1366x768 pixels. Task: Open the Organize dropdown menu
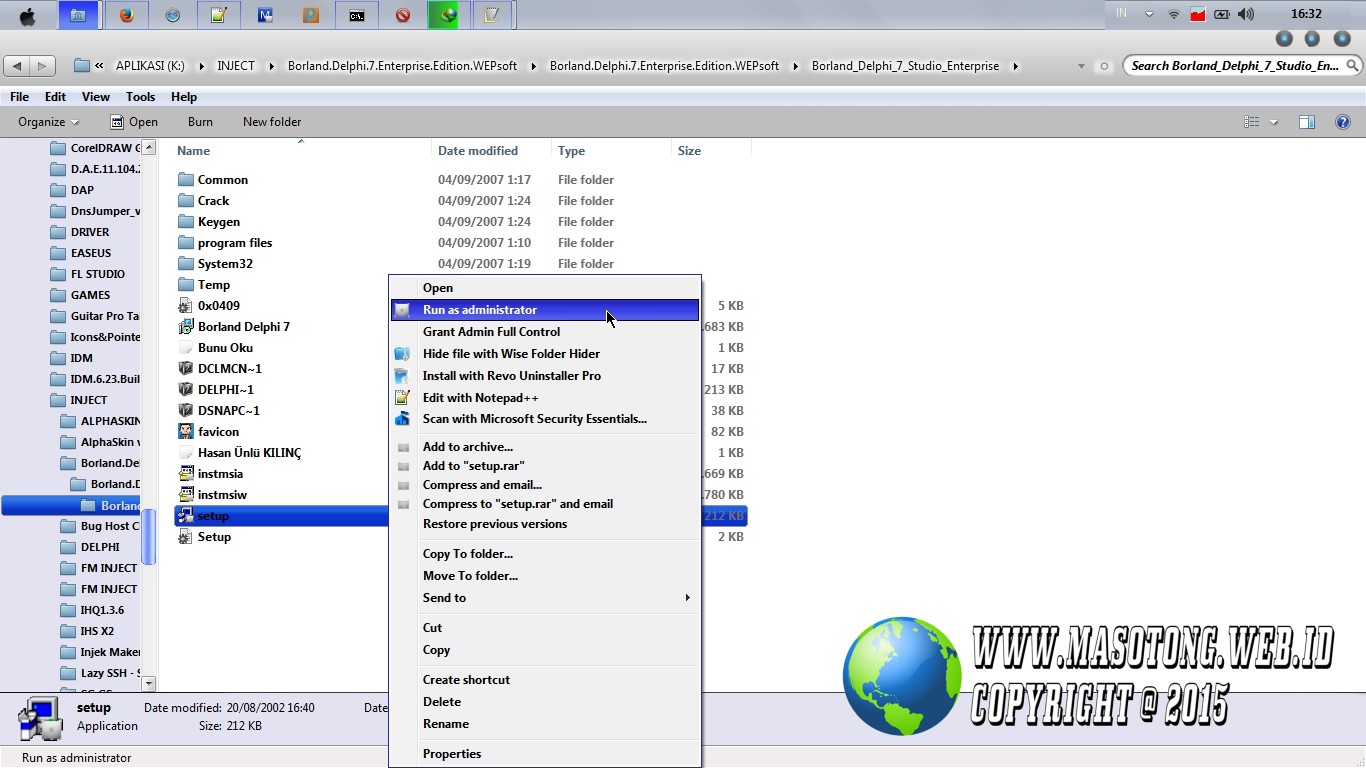[48, 122]
